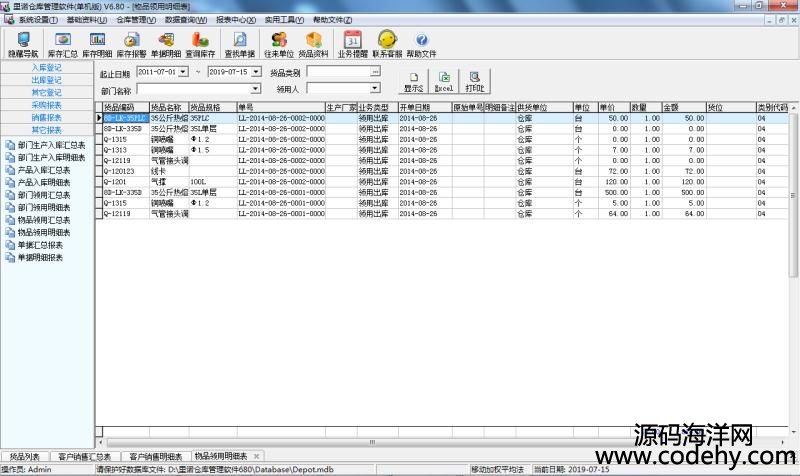Click inside the 货品类别 input field
Screen dimensions: 800x476
[339, 72]
